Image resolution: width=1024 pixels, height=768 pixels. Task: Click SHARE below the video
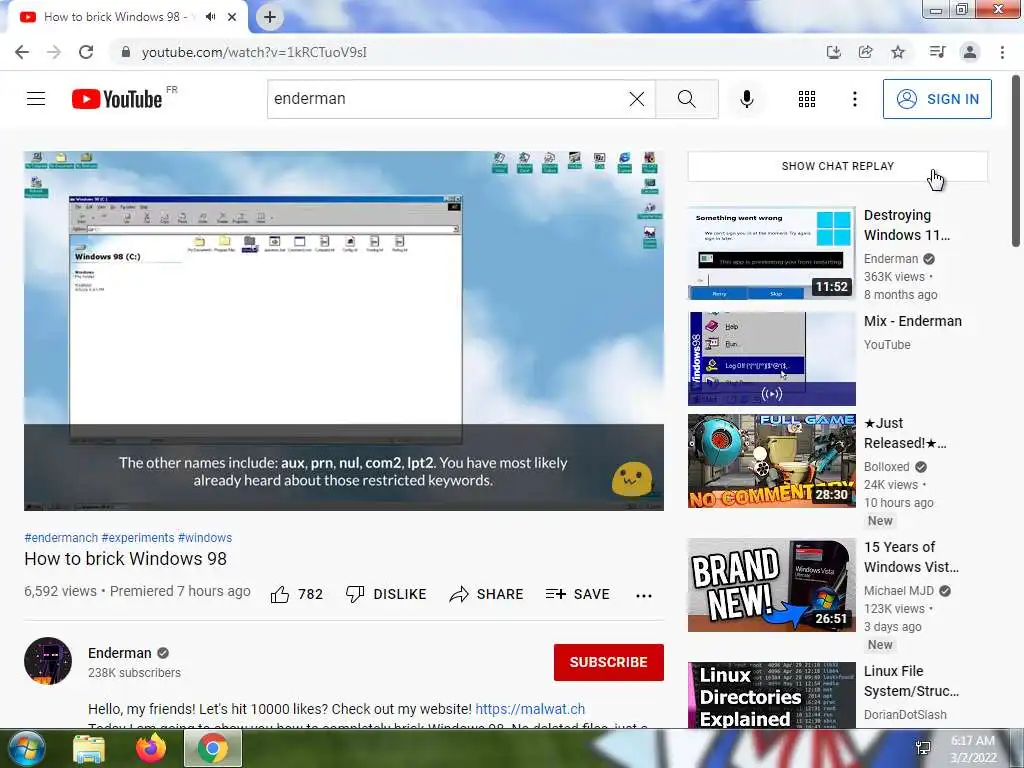click(487, 594)
